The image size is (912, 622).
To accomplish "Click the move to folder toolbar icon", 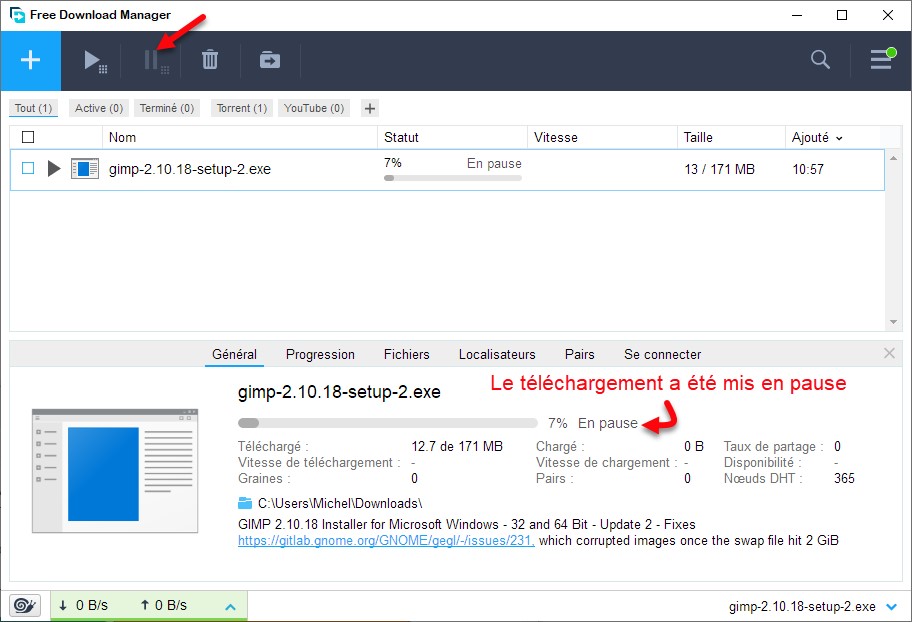I will pos(270,60).
